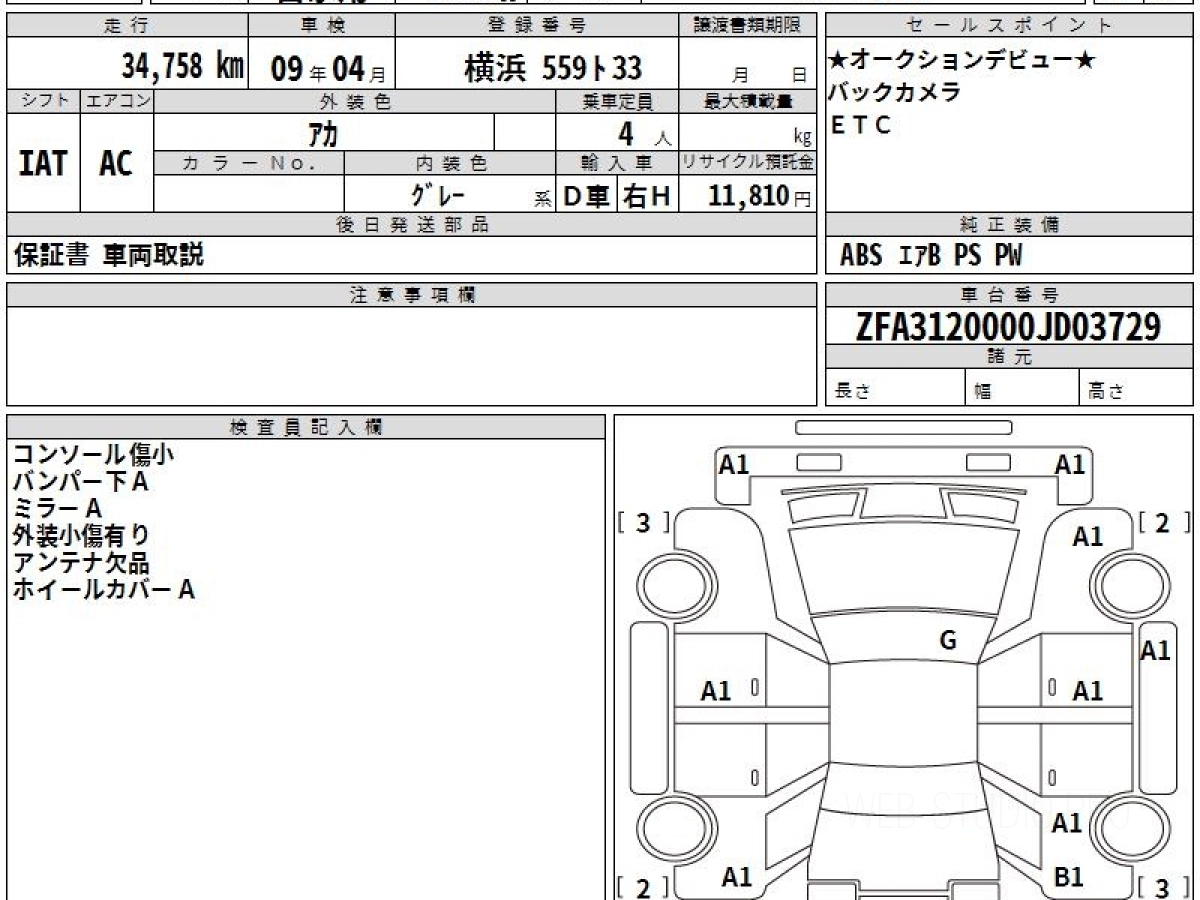Image resolution: width=1200 pixels, height=900 pixels.
Task: Select the chassis number ZFA3120000JD03729
Action: [x=1008, y=326]
